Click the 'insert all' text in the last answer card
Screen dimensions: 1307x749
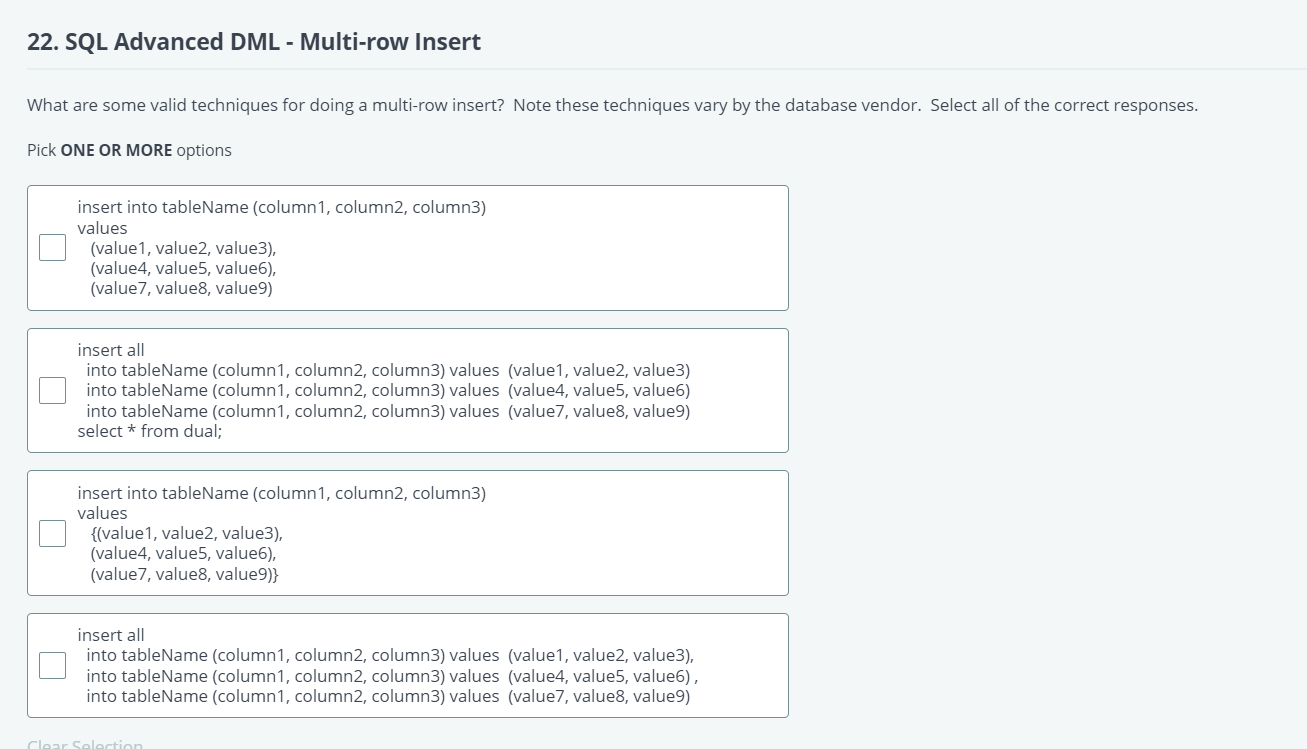111,635
